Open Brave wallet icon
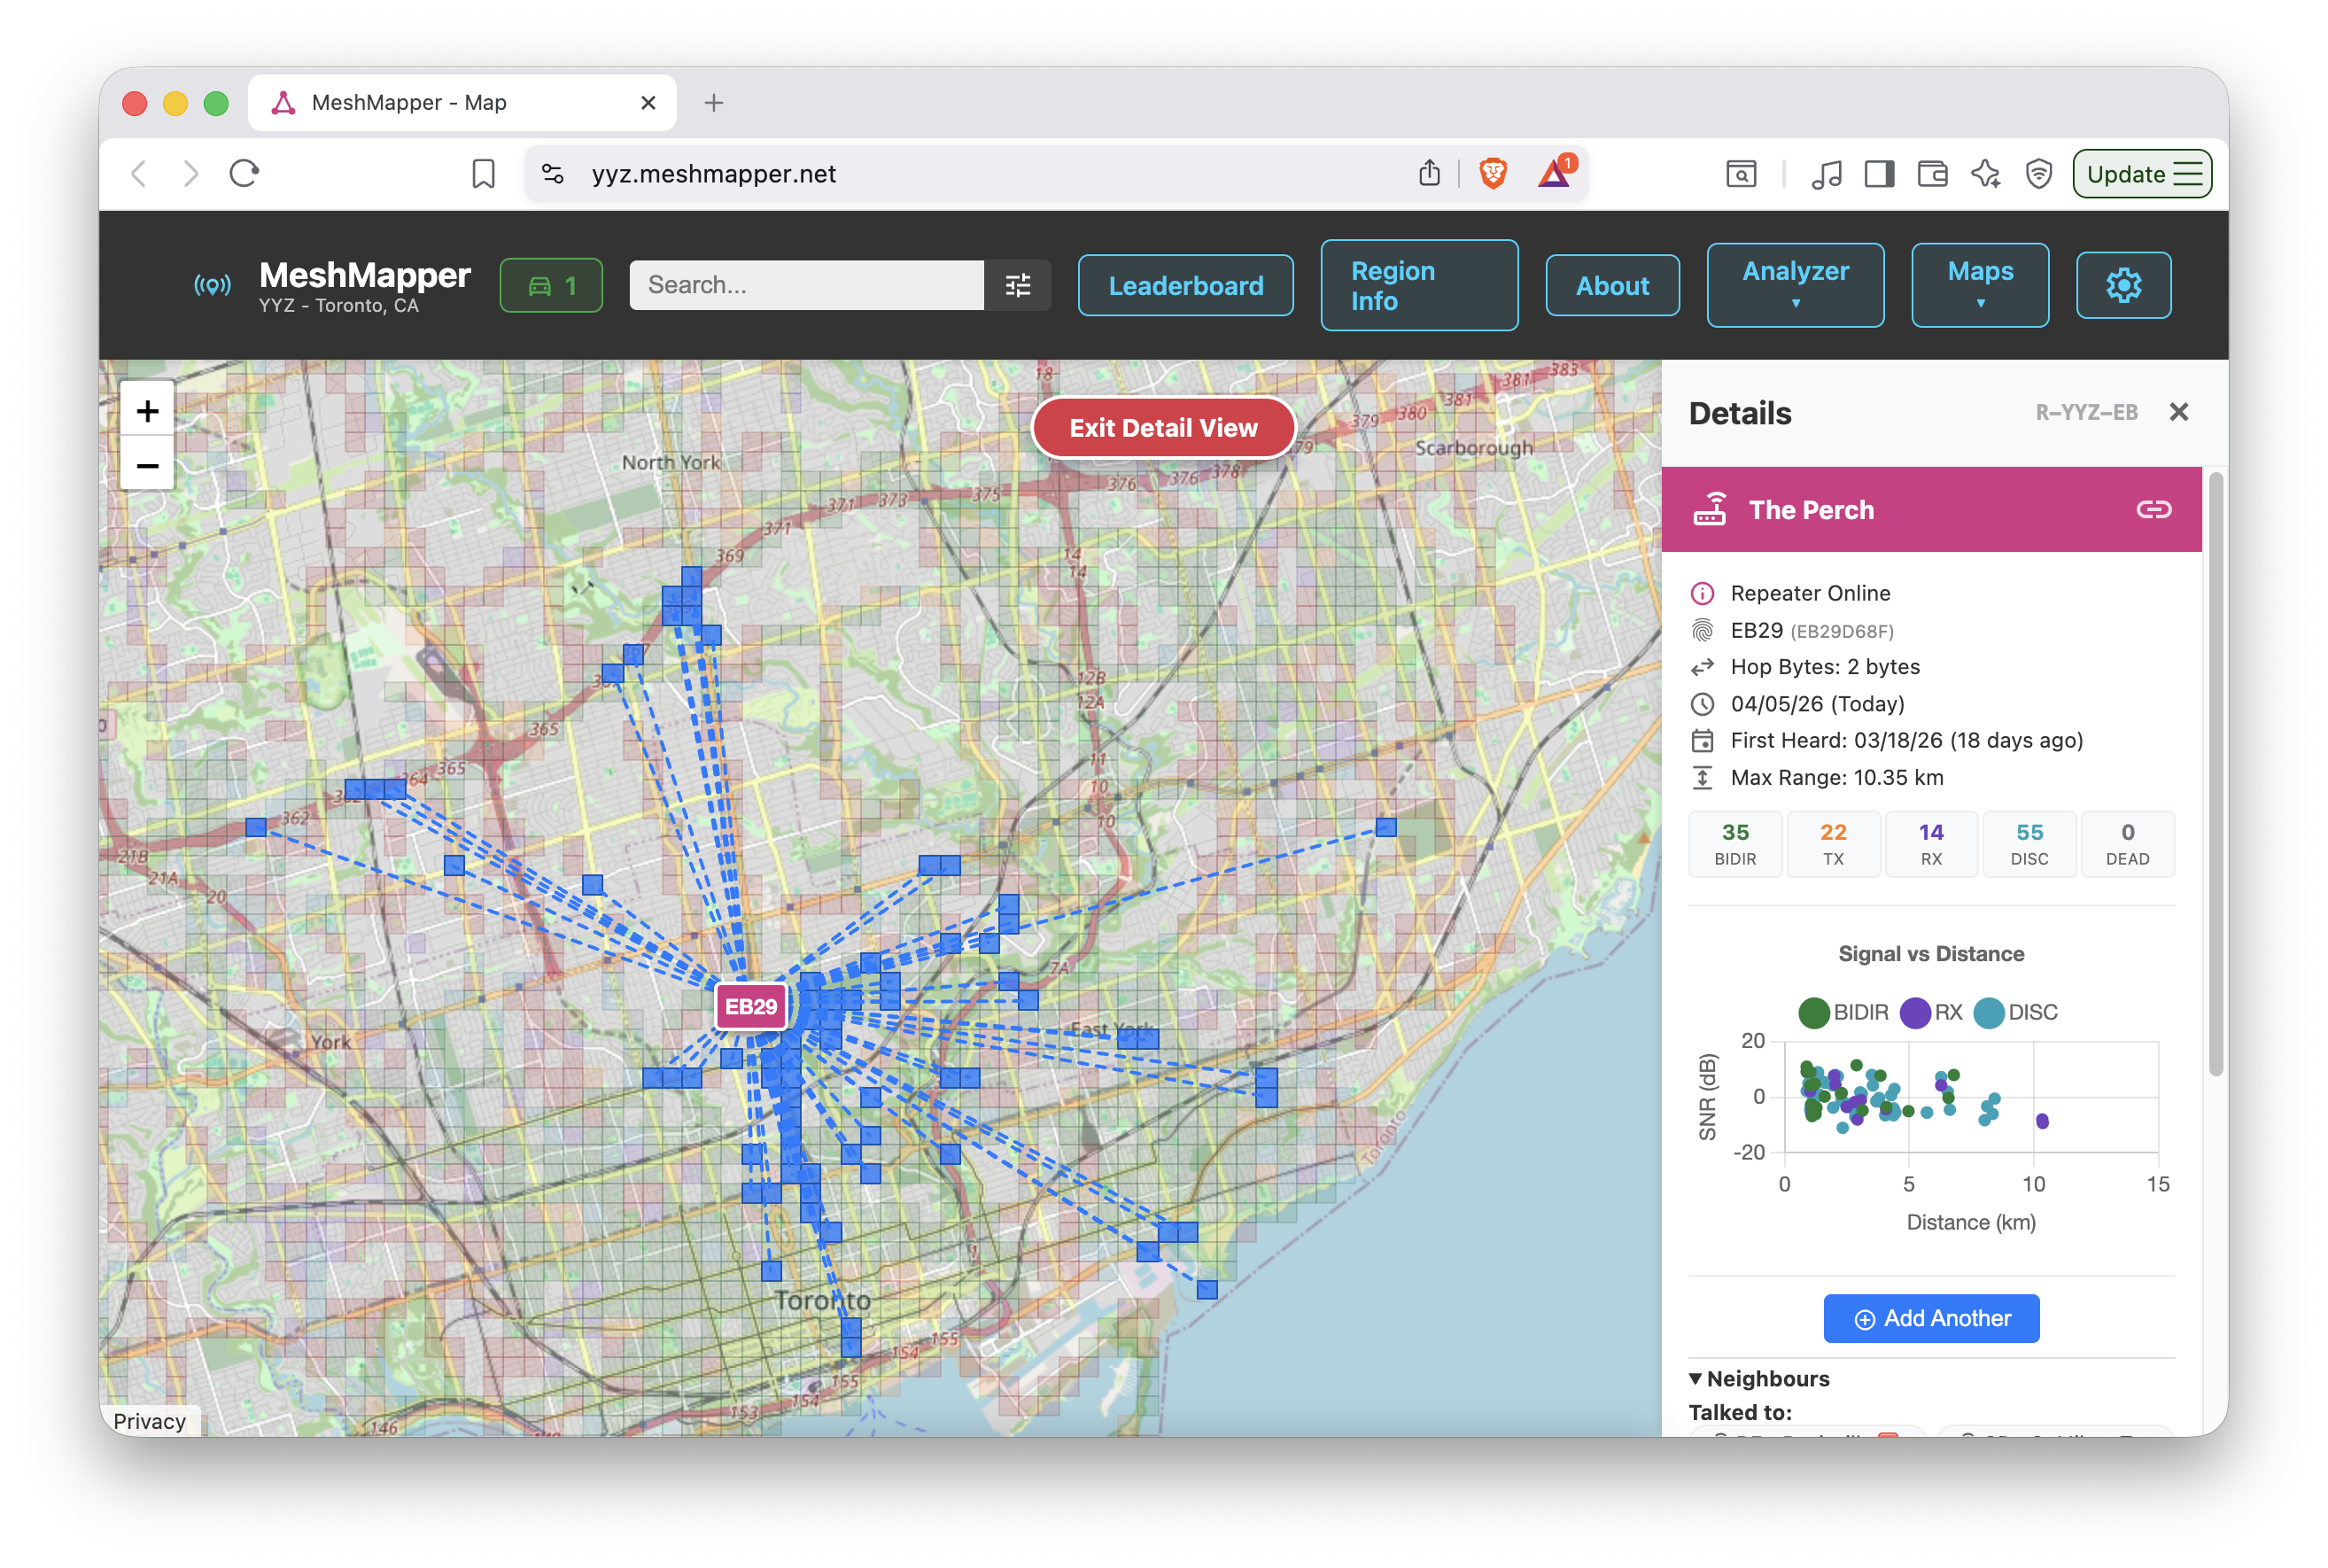 (1932, 174)
